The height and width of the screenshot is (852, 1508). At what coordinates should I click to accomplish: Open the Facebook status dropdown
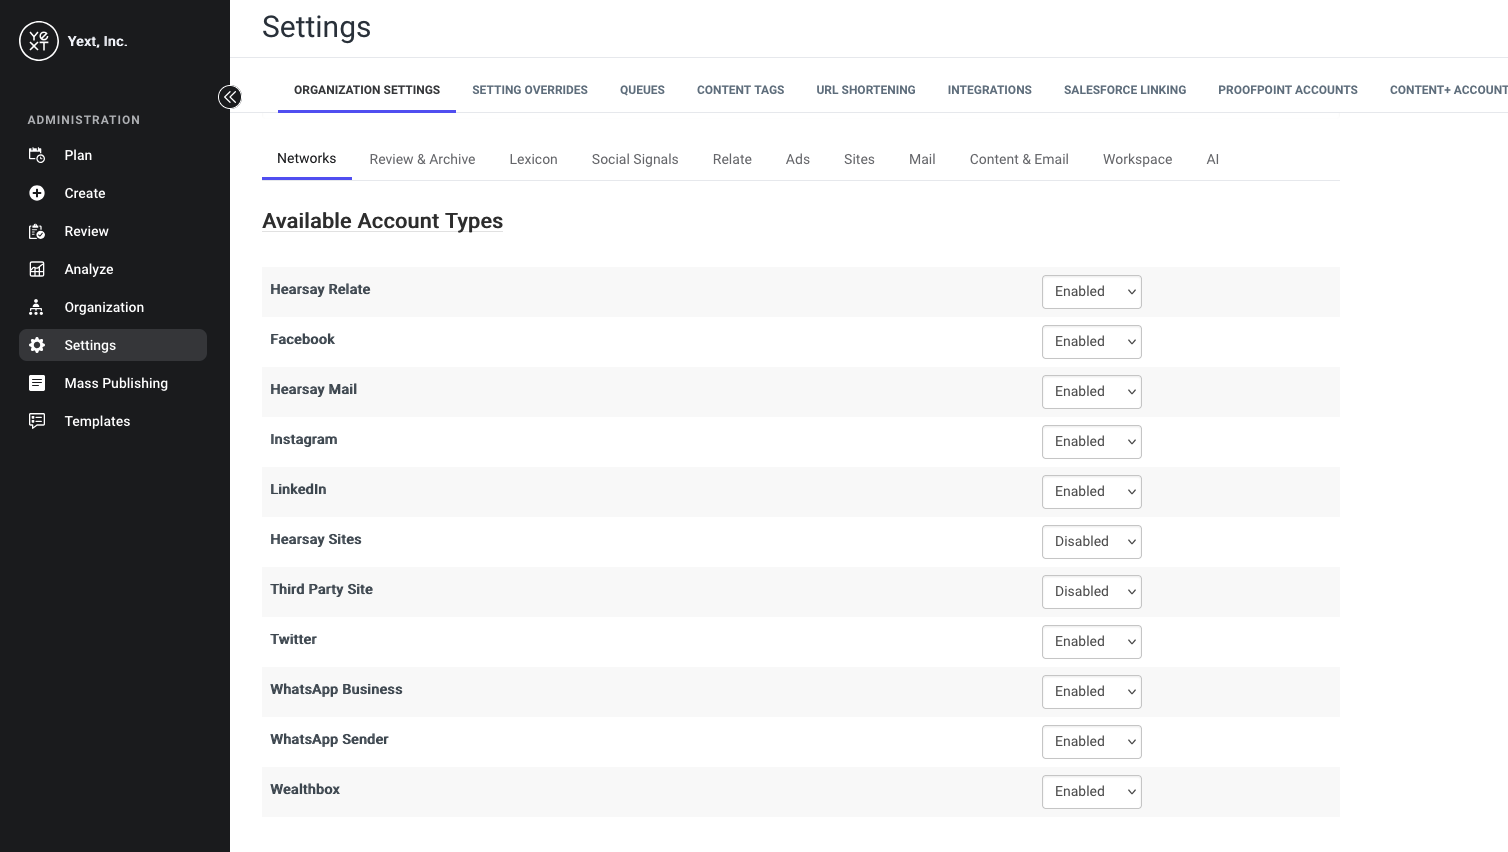(x=1091, y=342)
